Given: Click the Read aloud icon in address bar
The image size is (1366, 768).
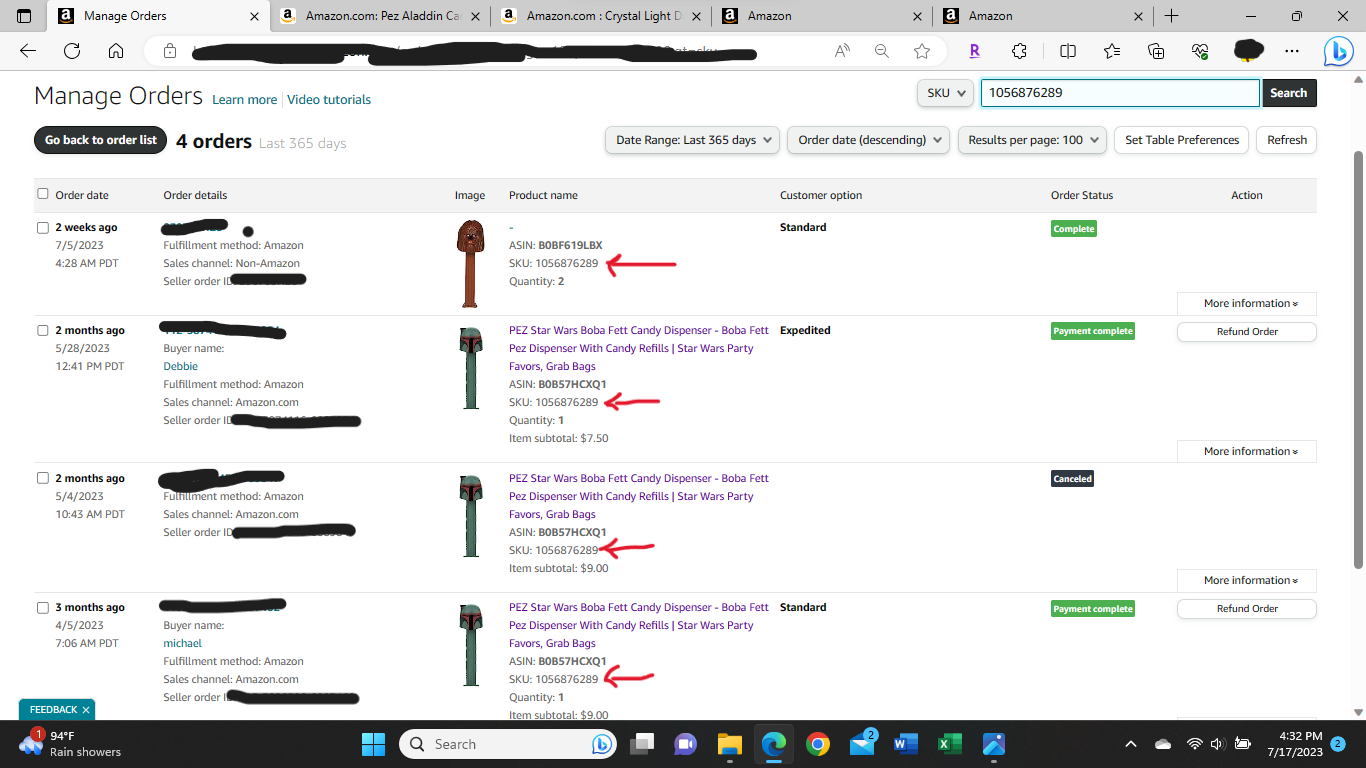Looking at the screenshot, I should click(843, 51).
